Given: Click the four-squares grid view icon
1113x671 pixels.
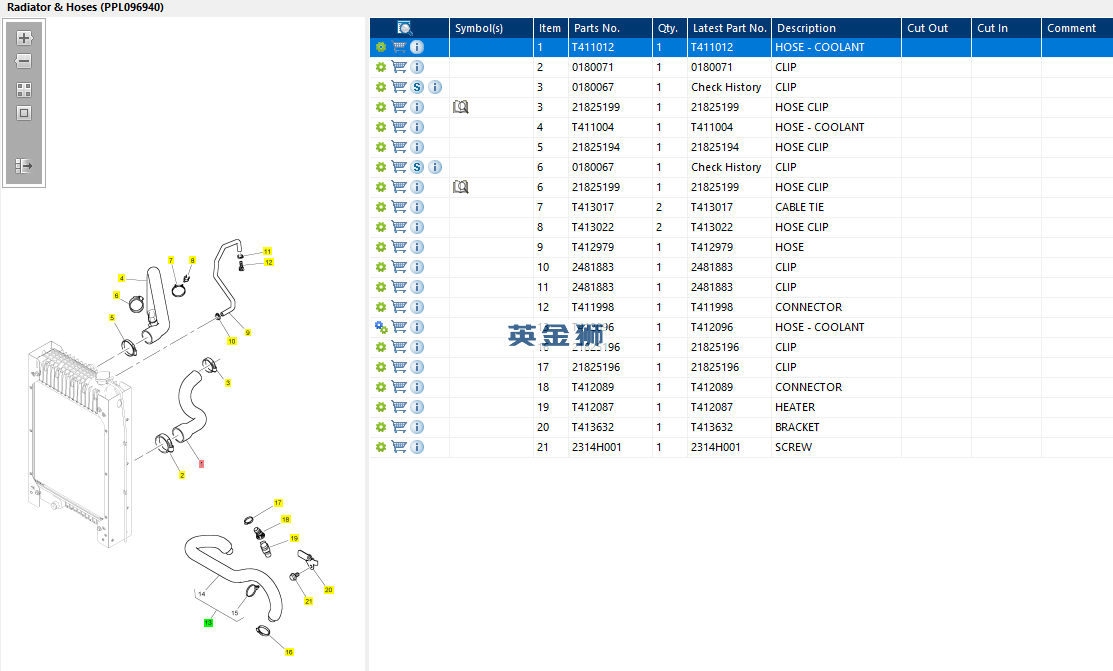Looking at the screenshot, I should click(x=24, y=89).
